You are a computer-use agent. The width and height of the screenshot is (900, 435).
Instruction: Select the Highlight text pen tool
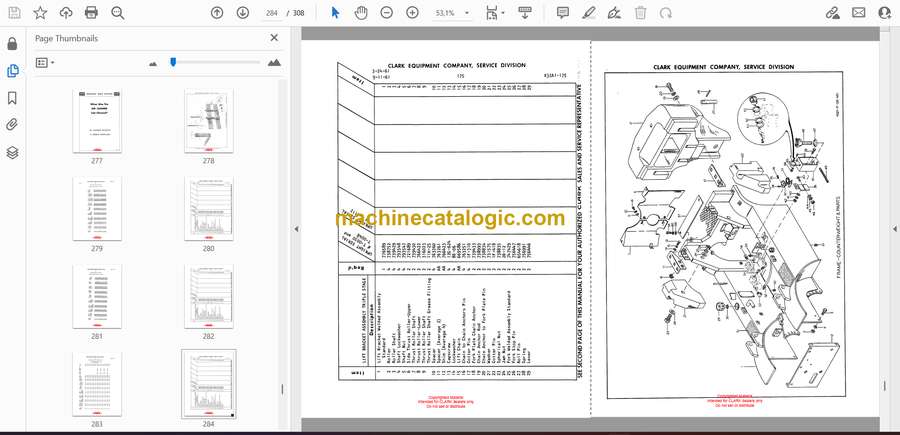pyautogui.click(x=588, y=13)
